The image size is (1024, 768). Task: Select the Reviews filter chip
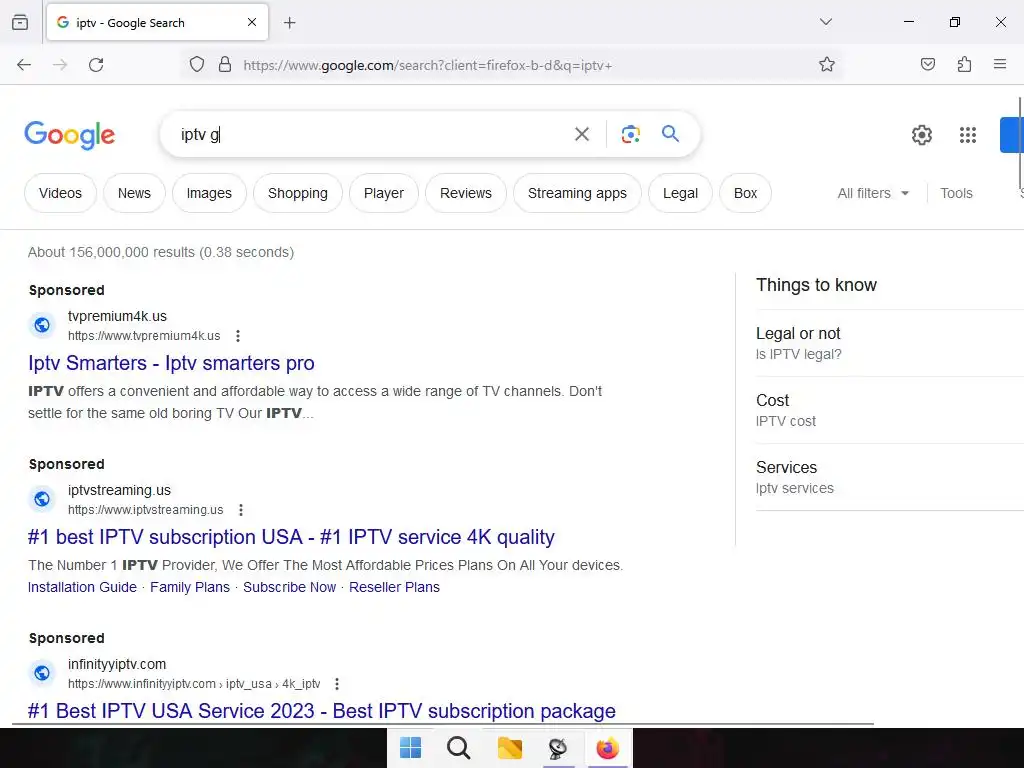pyautogui.click(x=466, y=193)
